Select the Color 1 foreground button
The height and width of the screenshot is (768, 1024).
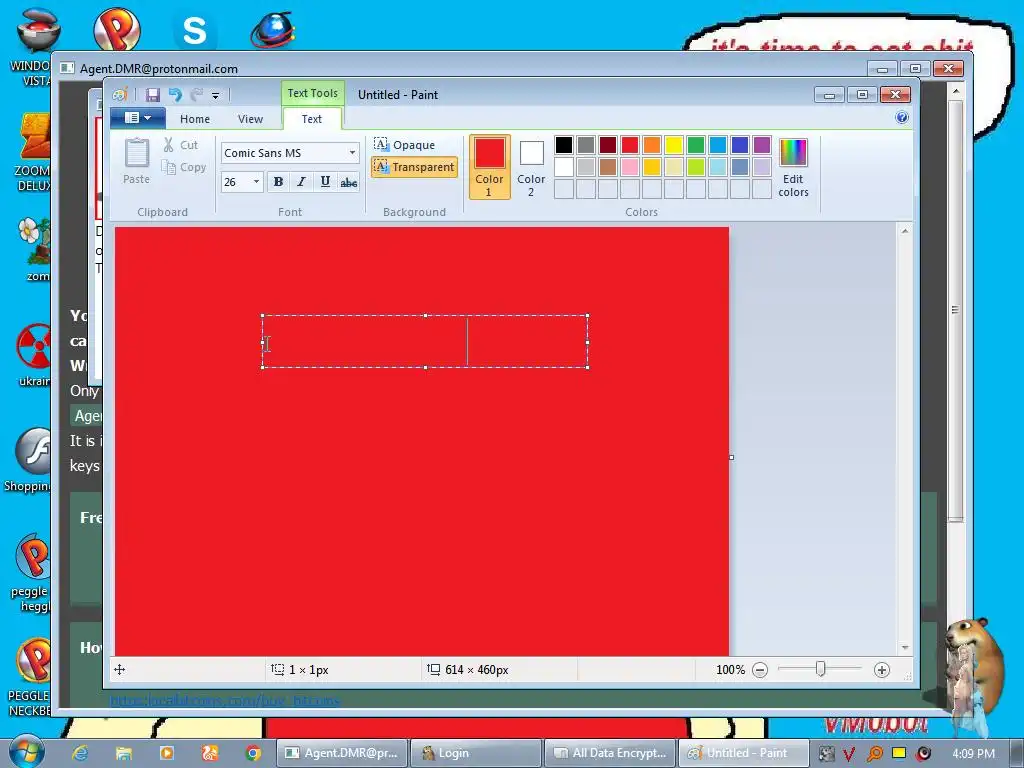489,167
